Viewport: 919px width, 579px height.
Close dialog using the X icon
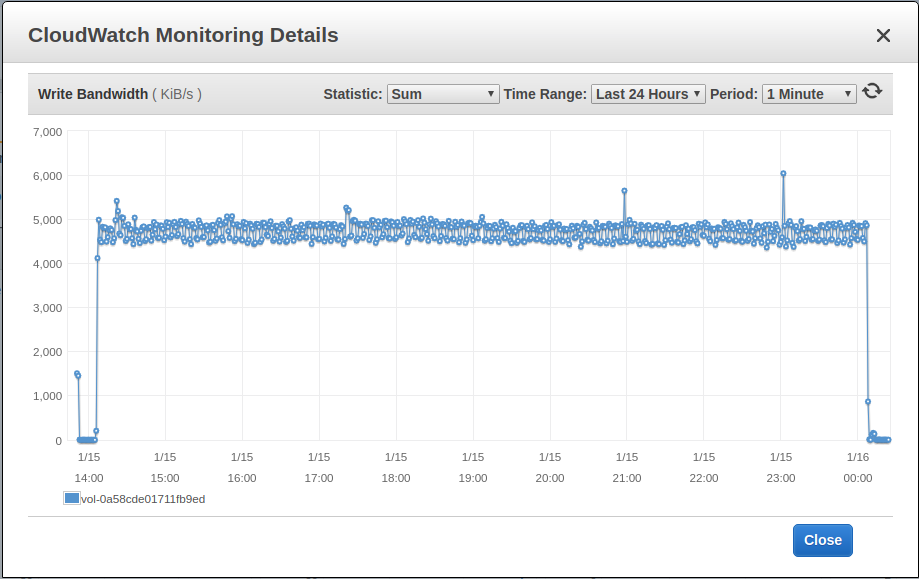[x=883, y=36]
